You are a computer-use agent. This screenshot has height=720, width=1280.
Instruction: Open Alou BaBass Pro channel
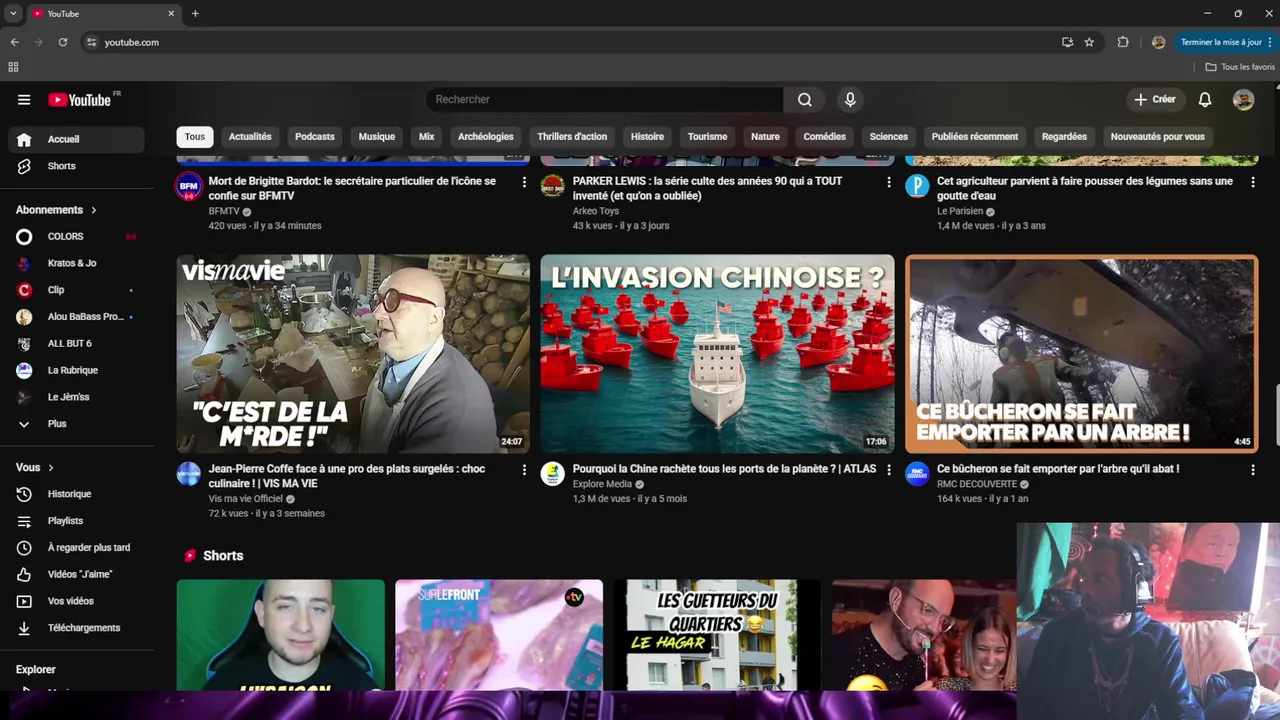pyautogui.click(x=76, y=317)
